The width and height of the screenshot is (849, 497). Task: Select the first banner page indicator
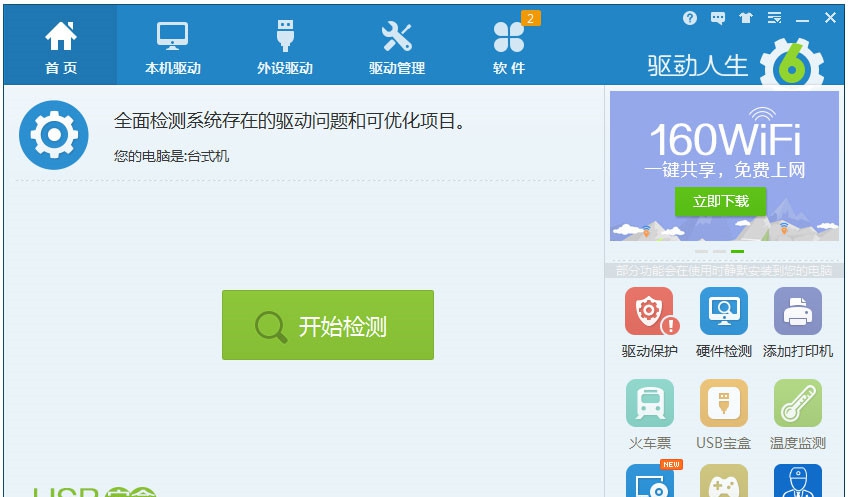tap(701, 251)
